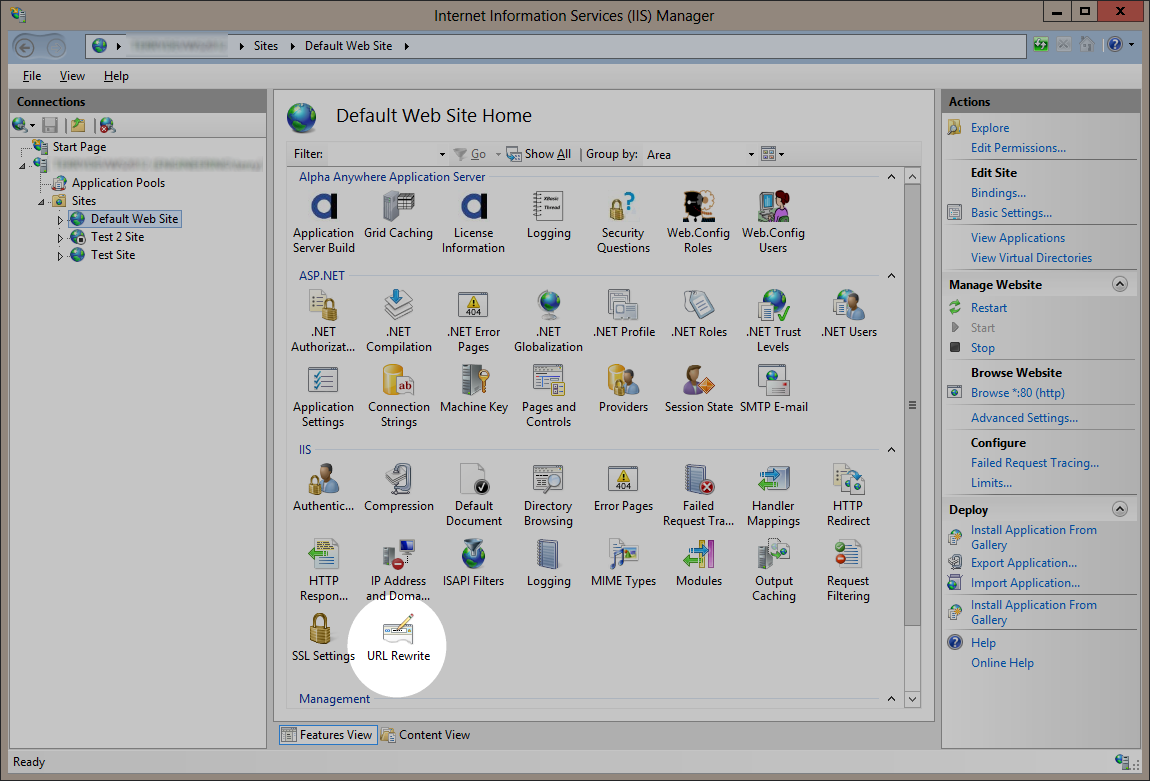Open Session State feature
This screenshot has height=781, width=1150.
(698, 389)
